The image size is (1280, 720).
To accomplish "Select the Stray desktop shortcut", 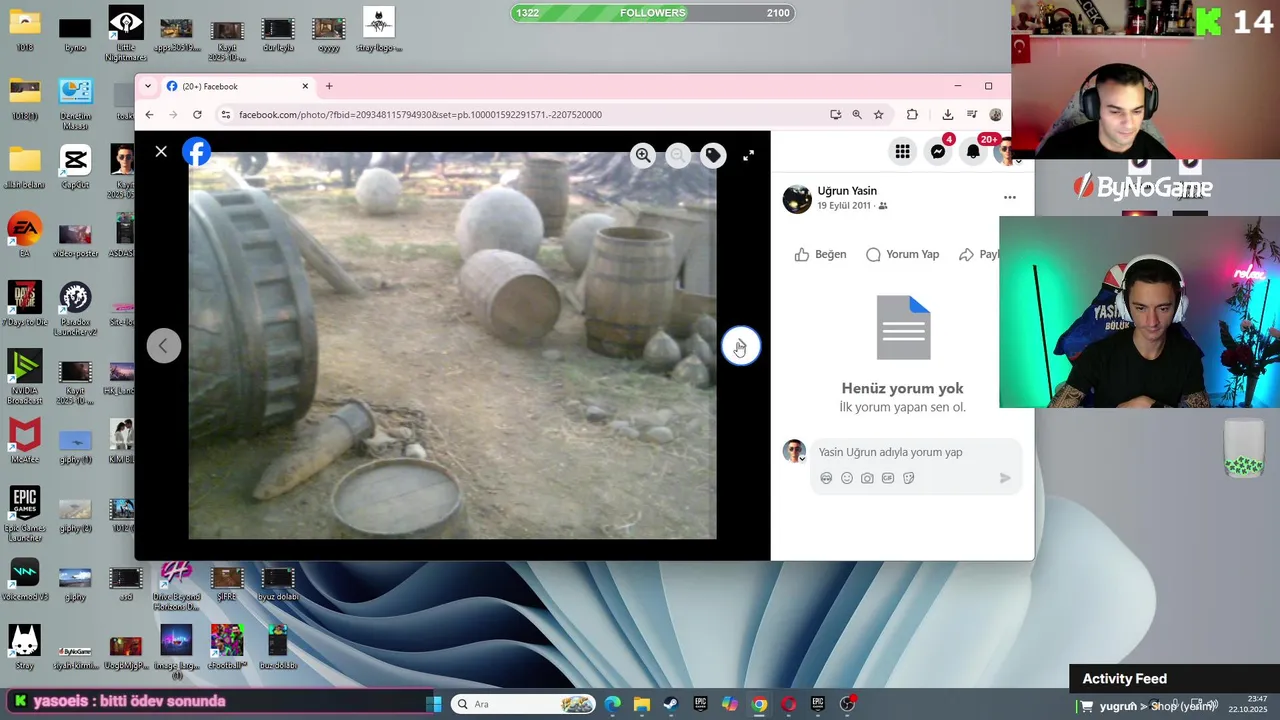I will pyautogui.click(x=25, y=647).
